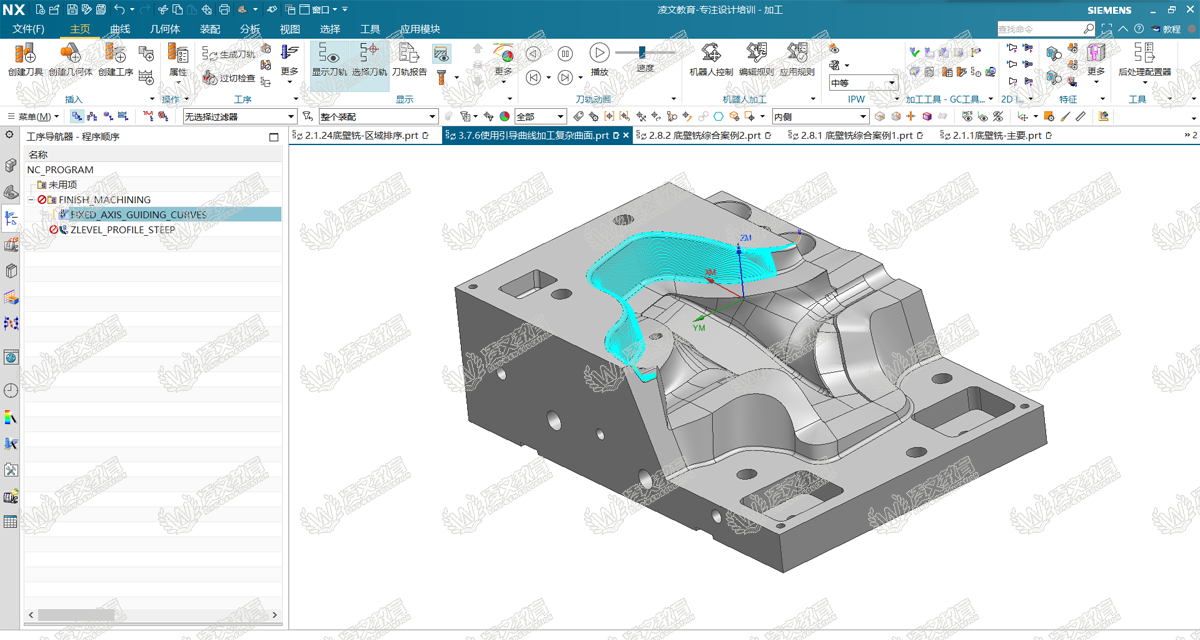Open the Web Browser sidebar tab
Image resolution: width=1200 pixels, height=640 pixels.
click(x=11, y=357)
